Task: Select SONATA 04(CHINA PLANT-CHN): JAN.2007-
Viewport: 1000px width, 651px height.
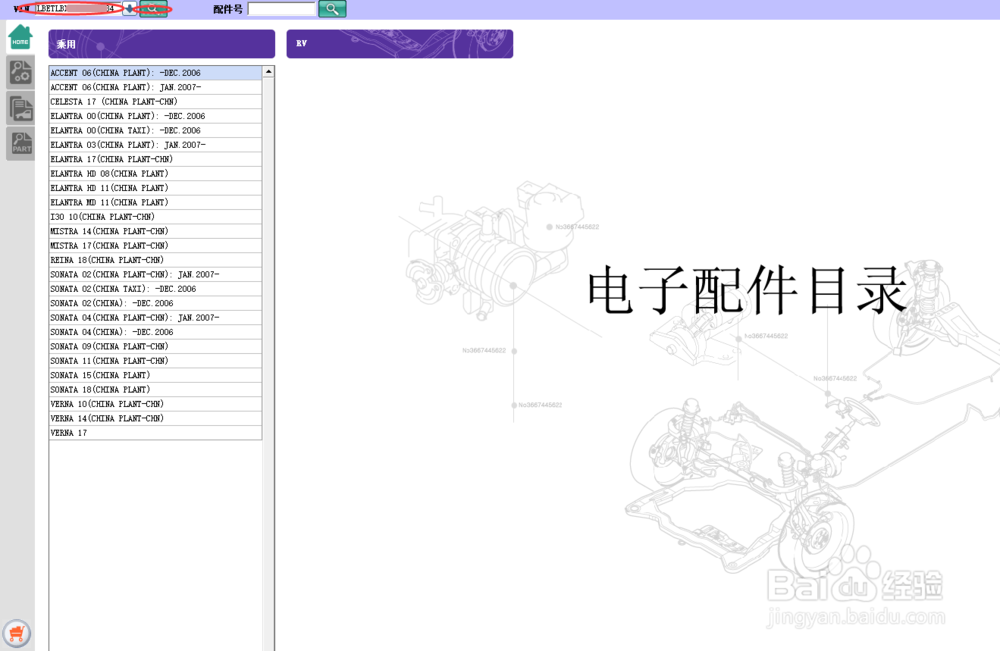Action: [x=155, y=318]
